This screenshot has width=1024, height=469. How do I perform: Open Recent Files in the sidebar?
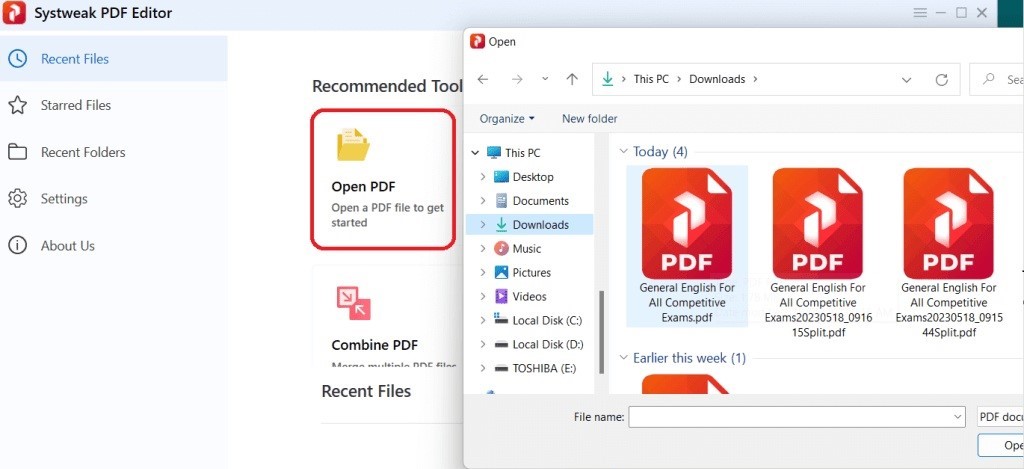coord(114,59)
